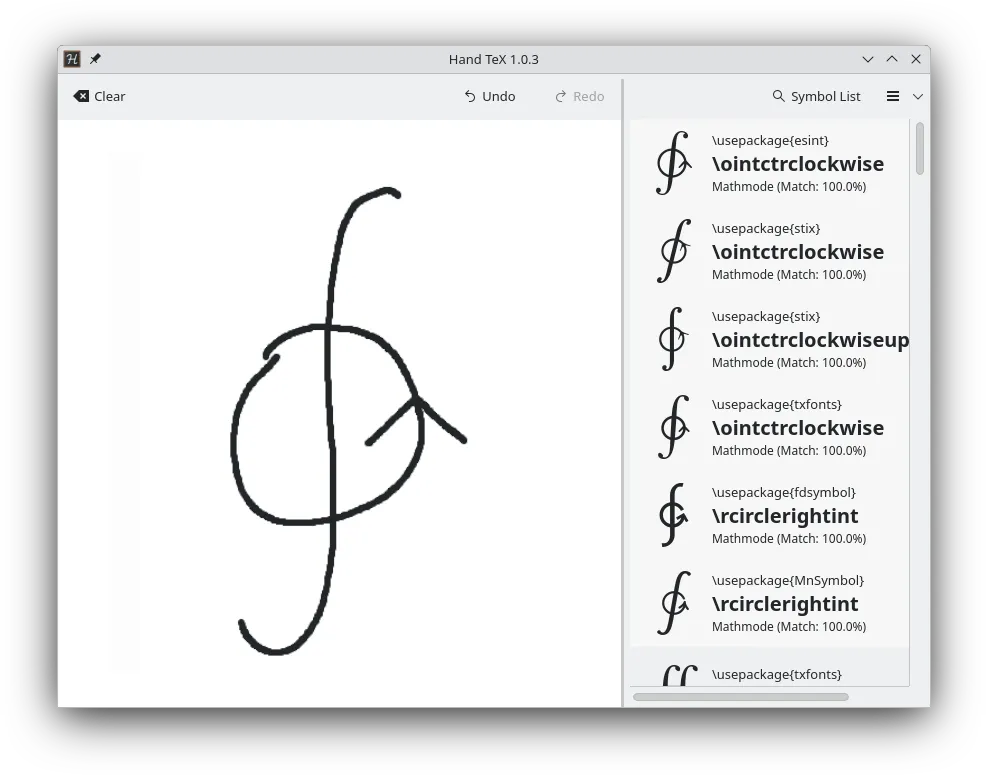Image resolution: width=986 pixels, height=775 pixels.
Task: Open the Symbol List search
Action: coord(816,96)
